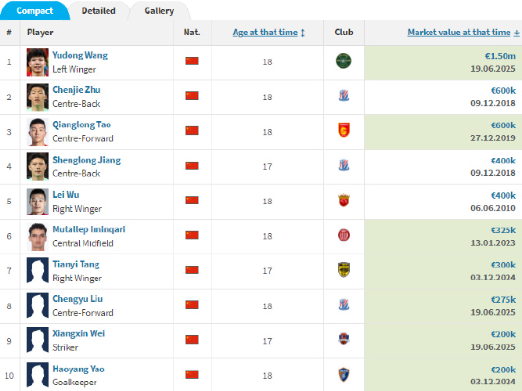522x391 pixels.
Task: Click Lei Wu's portrait thumbnail
Action: point(38,201)
